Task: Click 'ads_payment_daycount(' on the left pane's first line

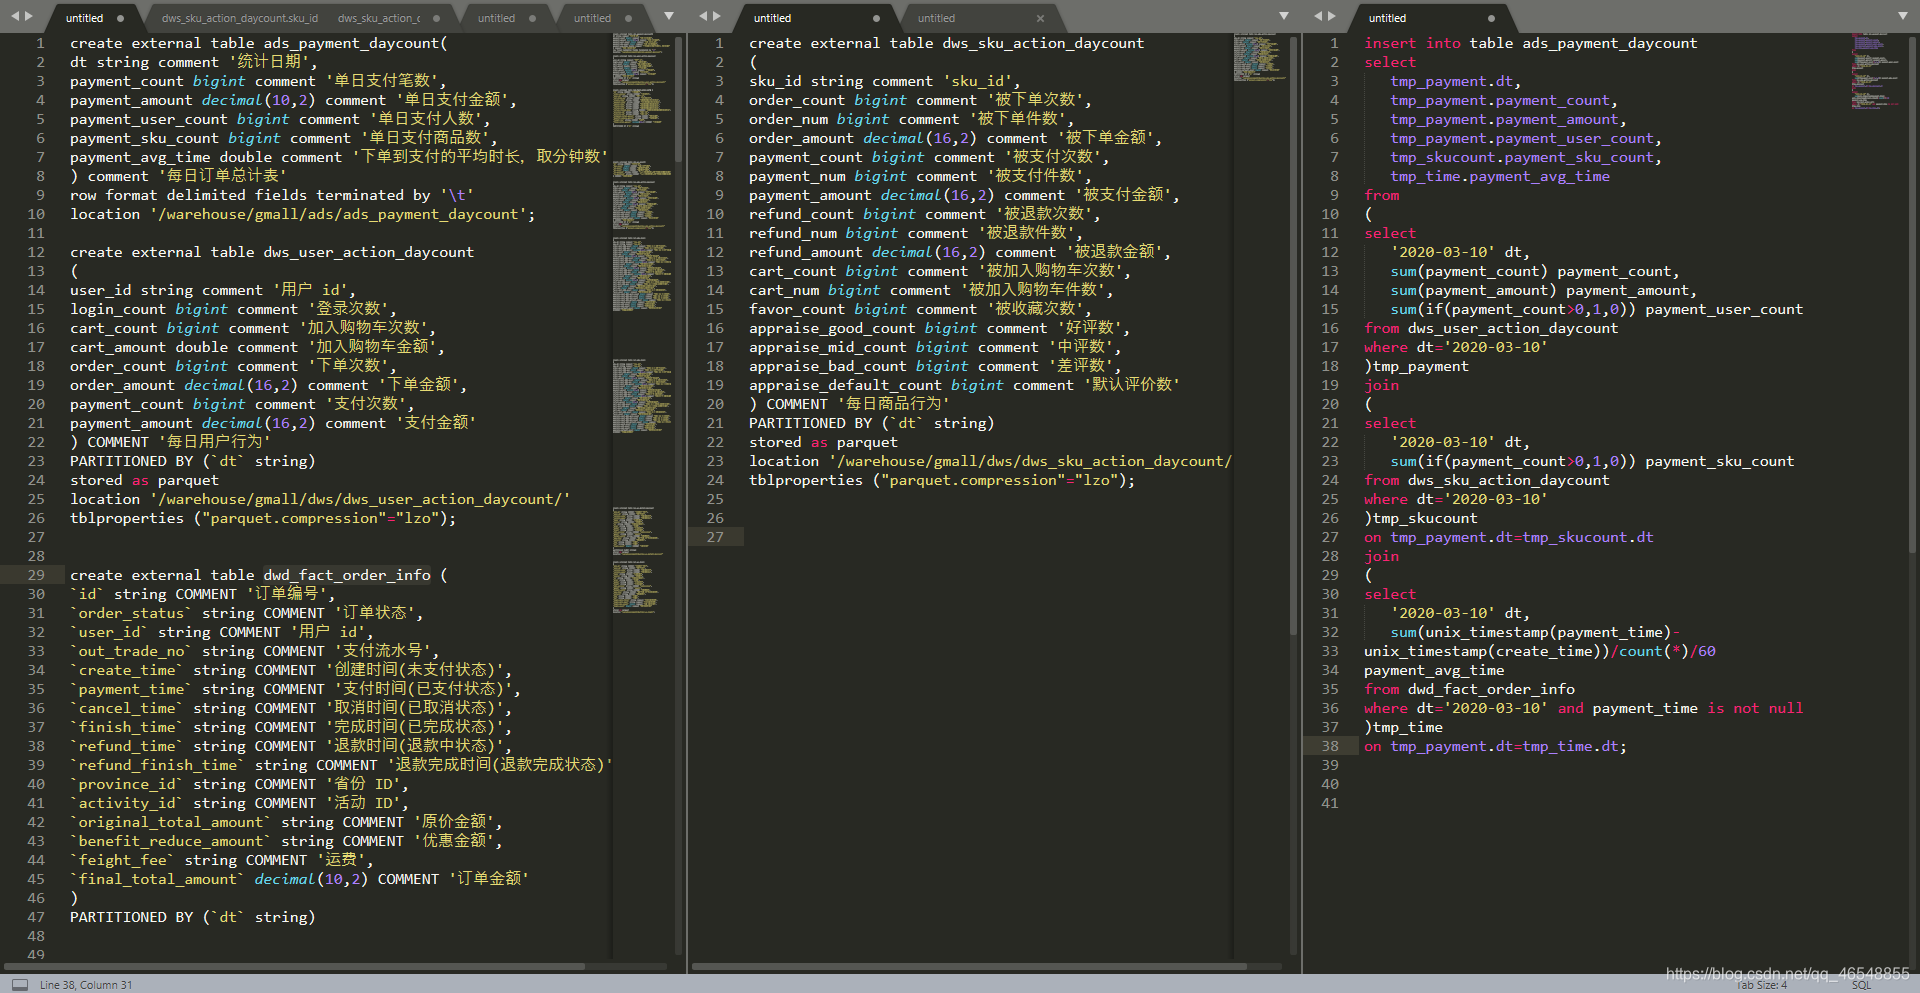Action: point(355,43)
